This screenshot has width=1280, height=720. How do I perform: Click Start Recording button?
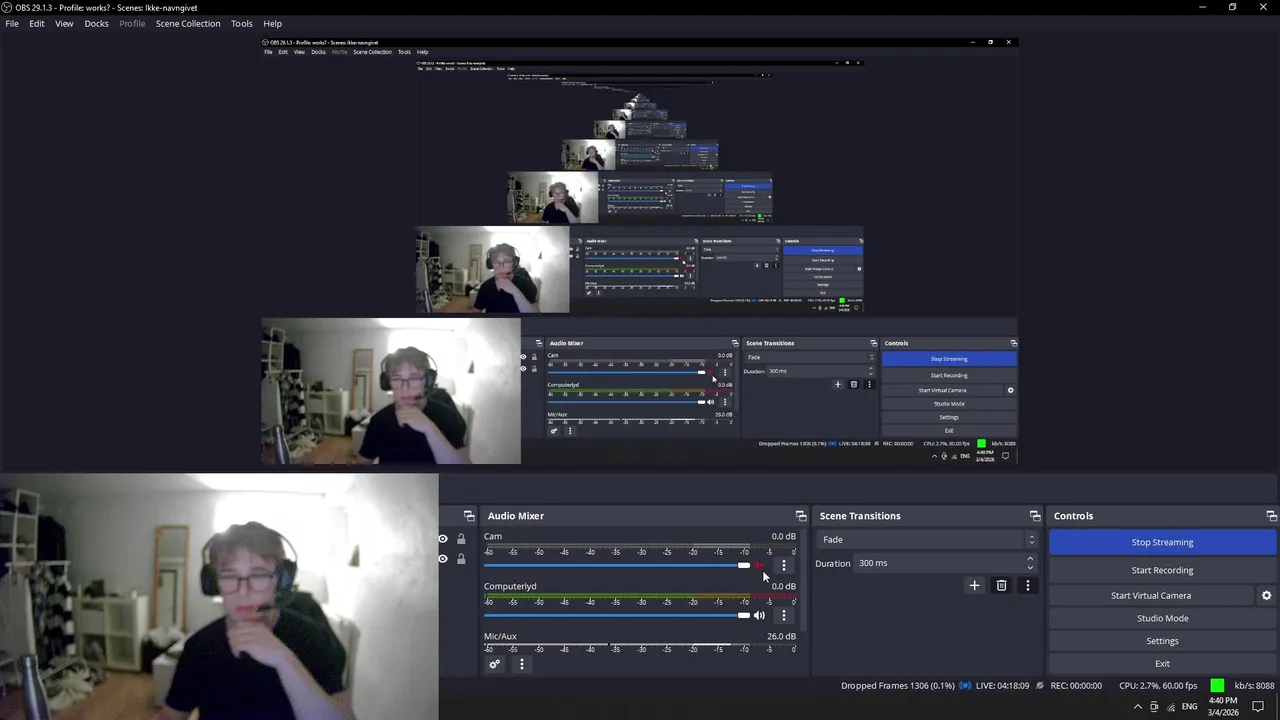[1162, 570]
